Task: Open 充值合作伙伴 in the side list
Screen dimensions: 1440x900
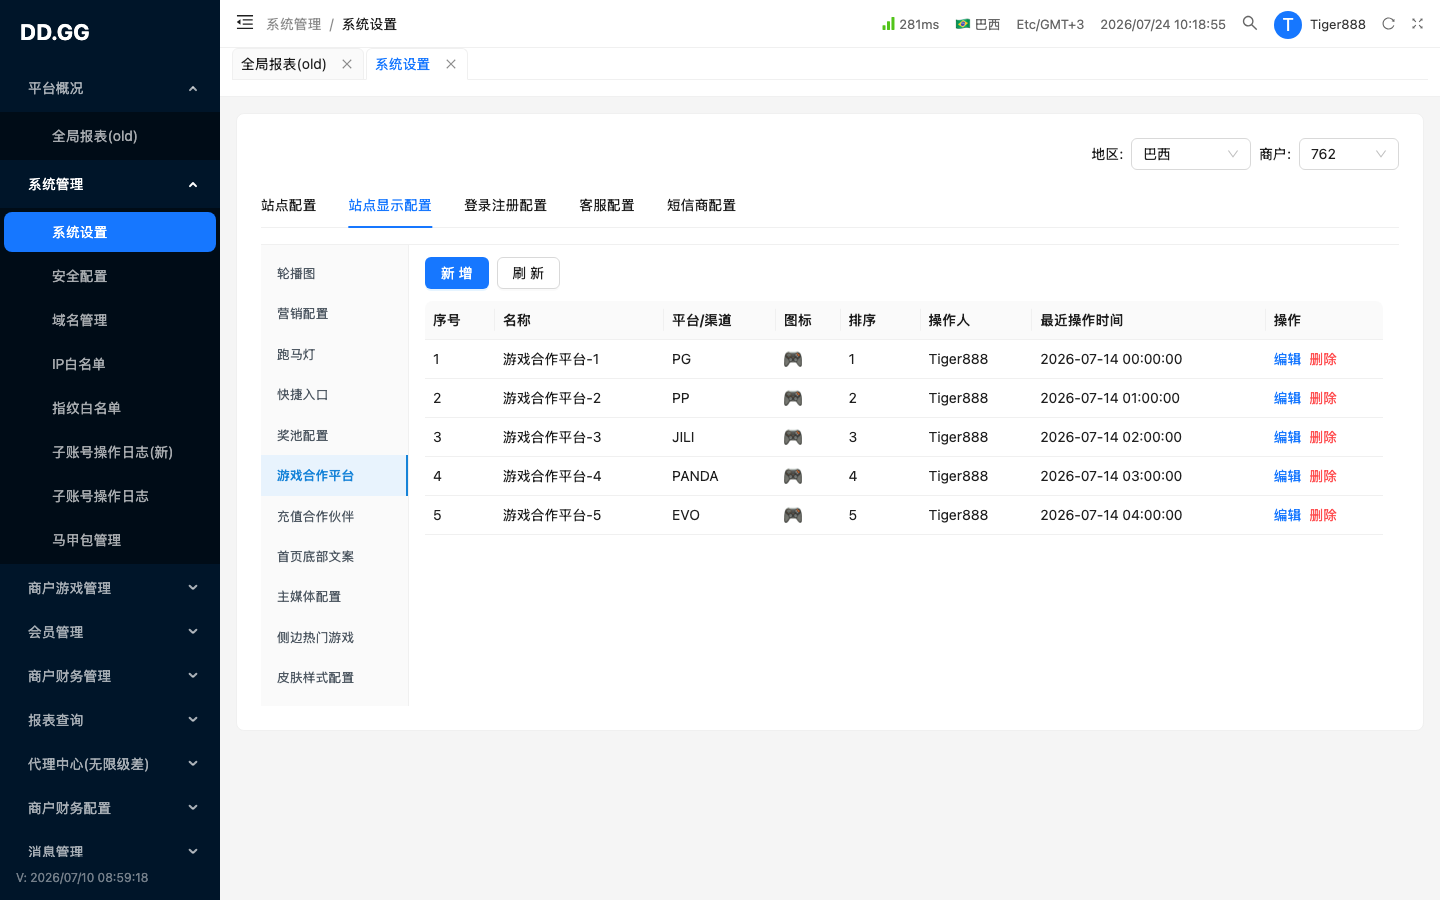Action: click(x=334, y=516)
